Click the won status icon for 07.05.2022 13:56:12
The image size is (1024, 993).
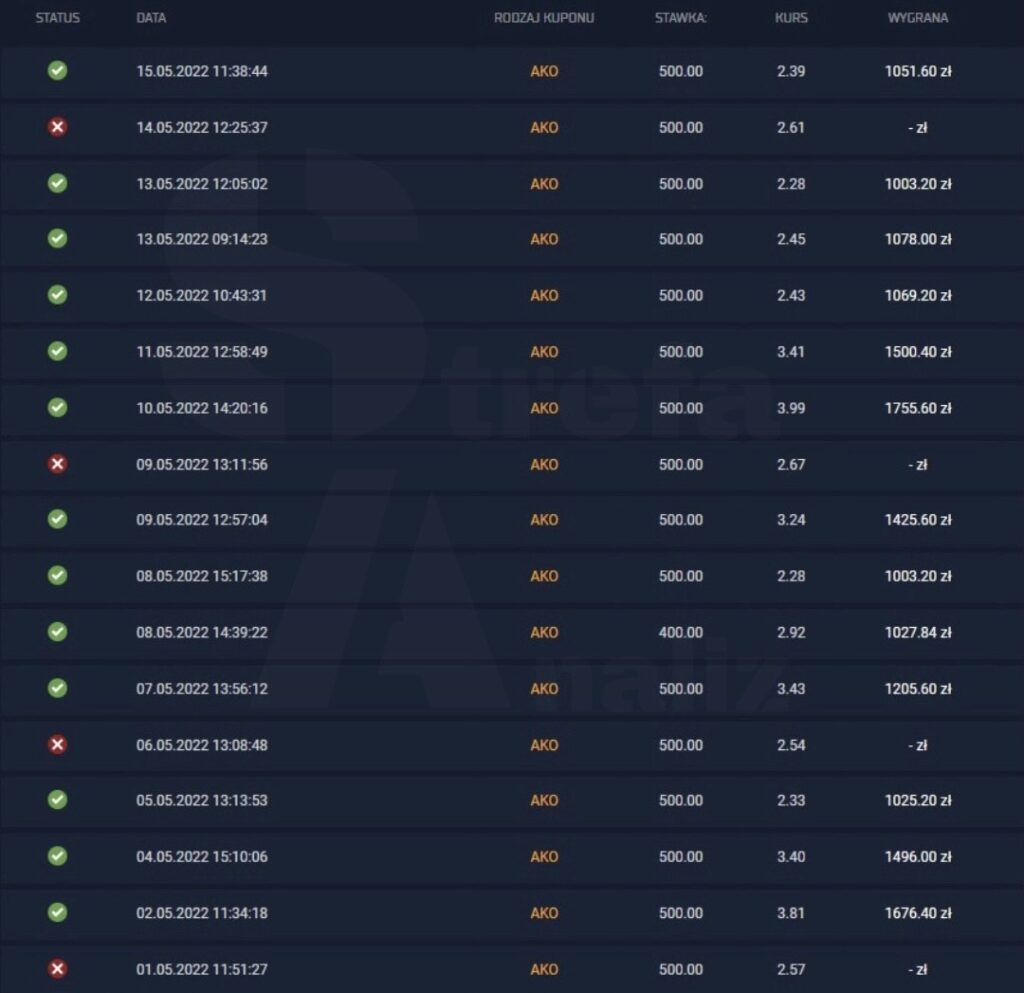tap(57, 688)
